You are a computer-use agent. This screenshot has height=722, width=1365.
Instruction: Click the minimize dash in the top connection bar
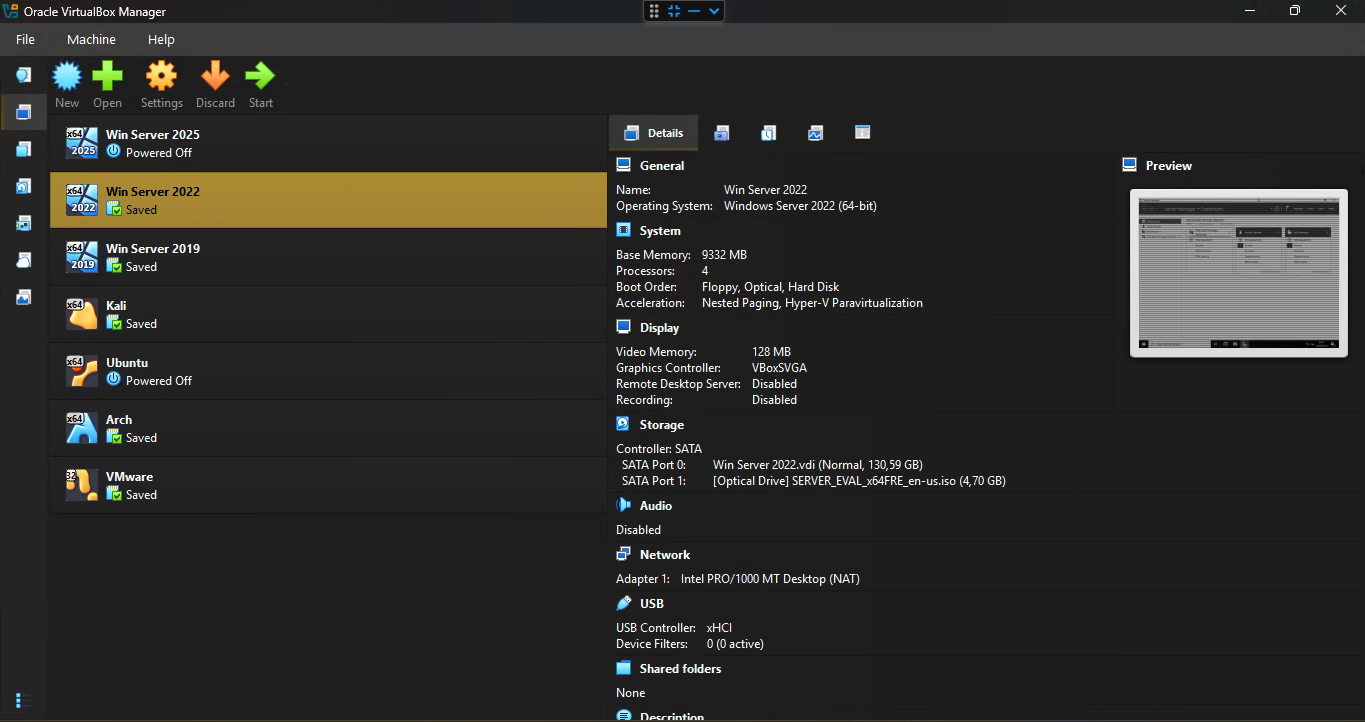pyautogui.click(x=694, y=11)
